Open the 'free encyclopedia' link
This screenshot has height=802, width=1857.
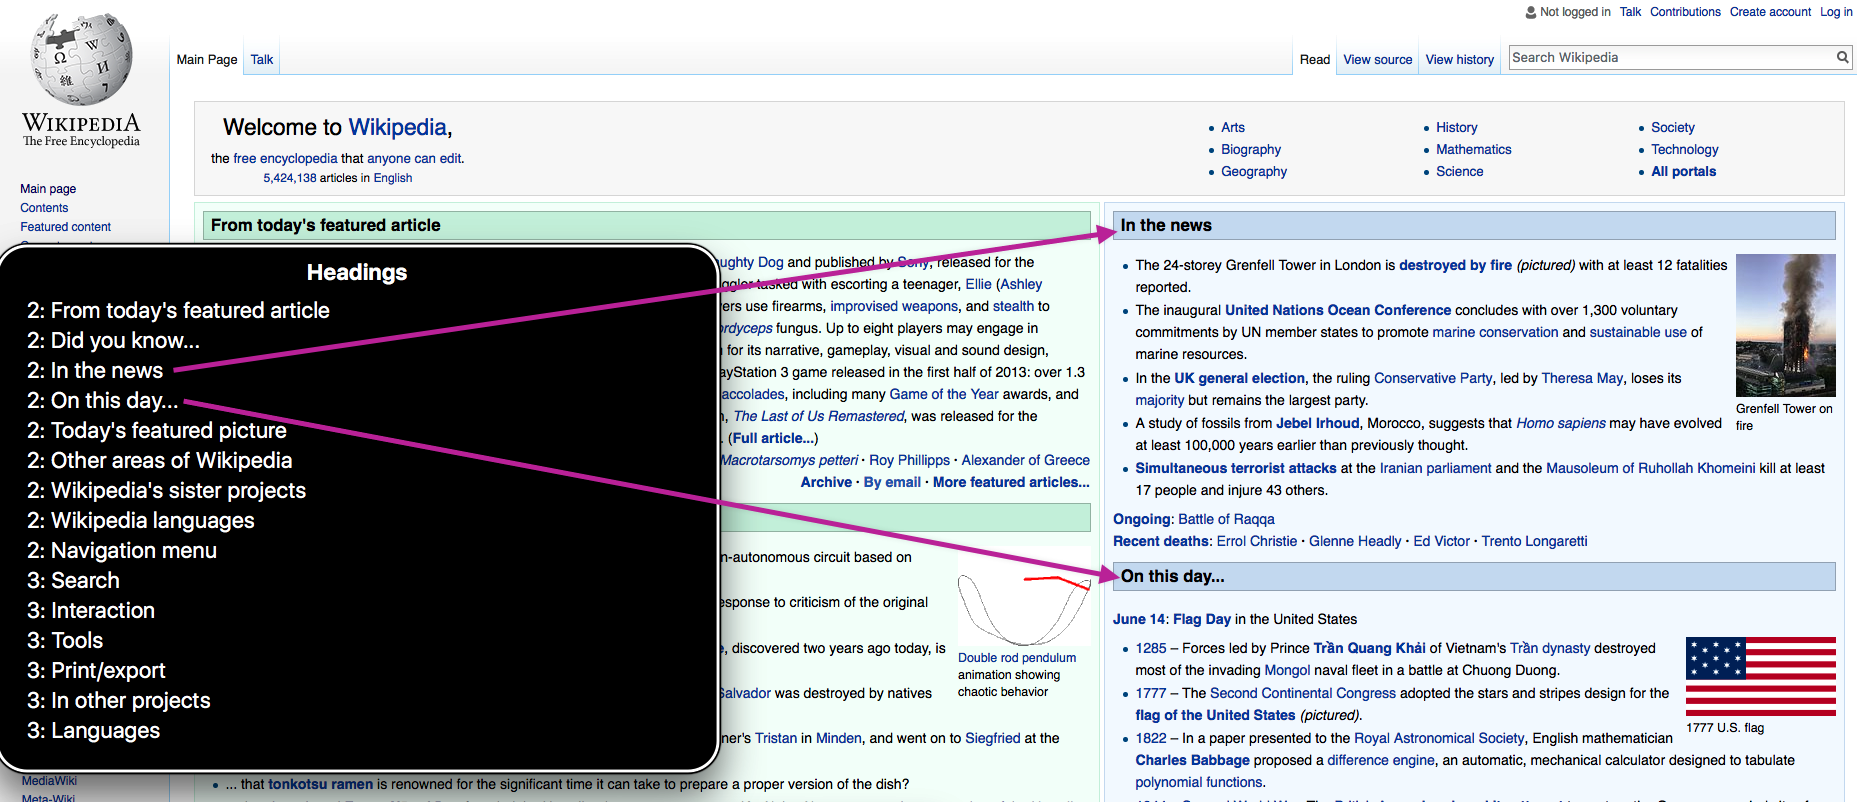(x=285, y=159)
